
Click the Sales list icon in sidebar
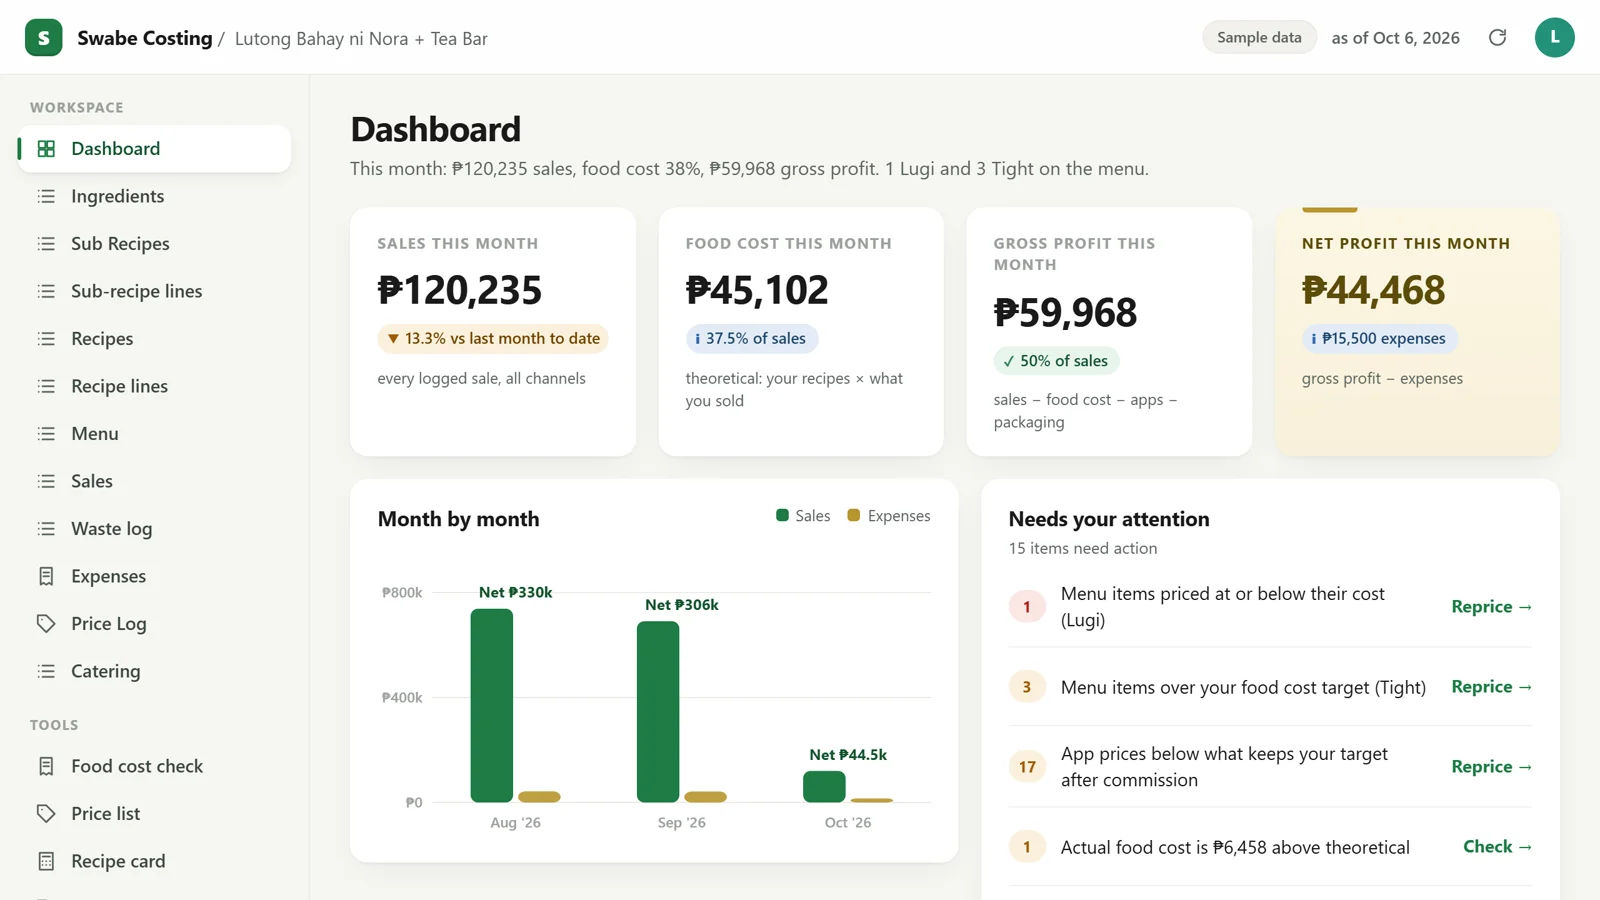coord(46,481)
